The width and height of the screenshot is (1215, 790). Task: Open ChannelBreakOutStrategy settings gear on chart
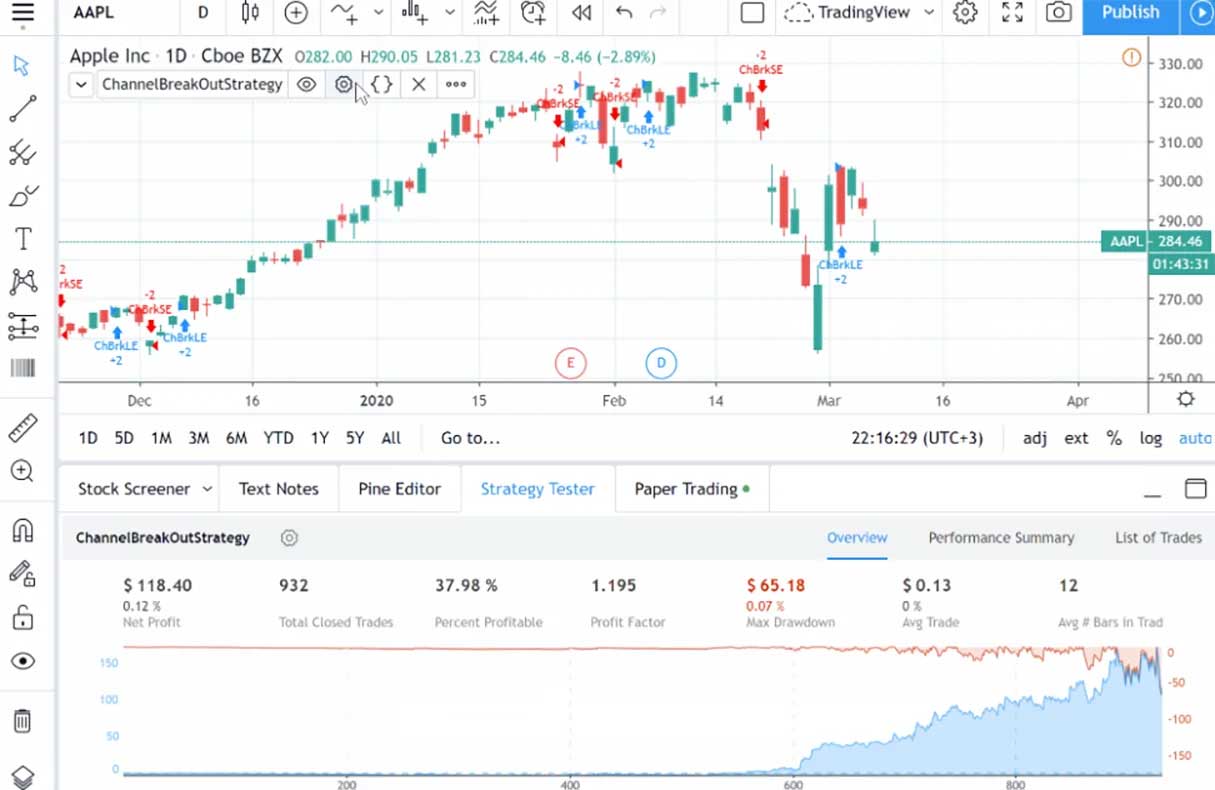(x=344, y=85)
